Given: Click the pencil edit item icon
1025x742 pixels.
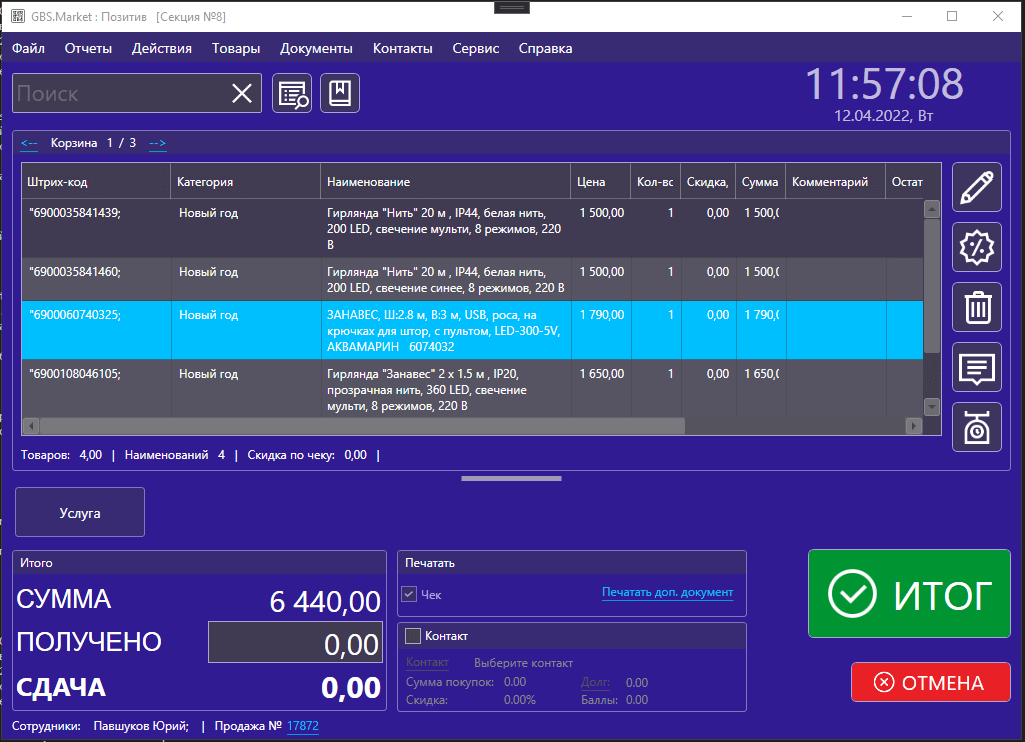Looking at the screenshot, I should point(977,188).
